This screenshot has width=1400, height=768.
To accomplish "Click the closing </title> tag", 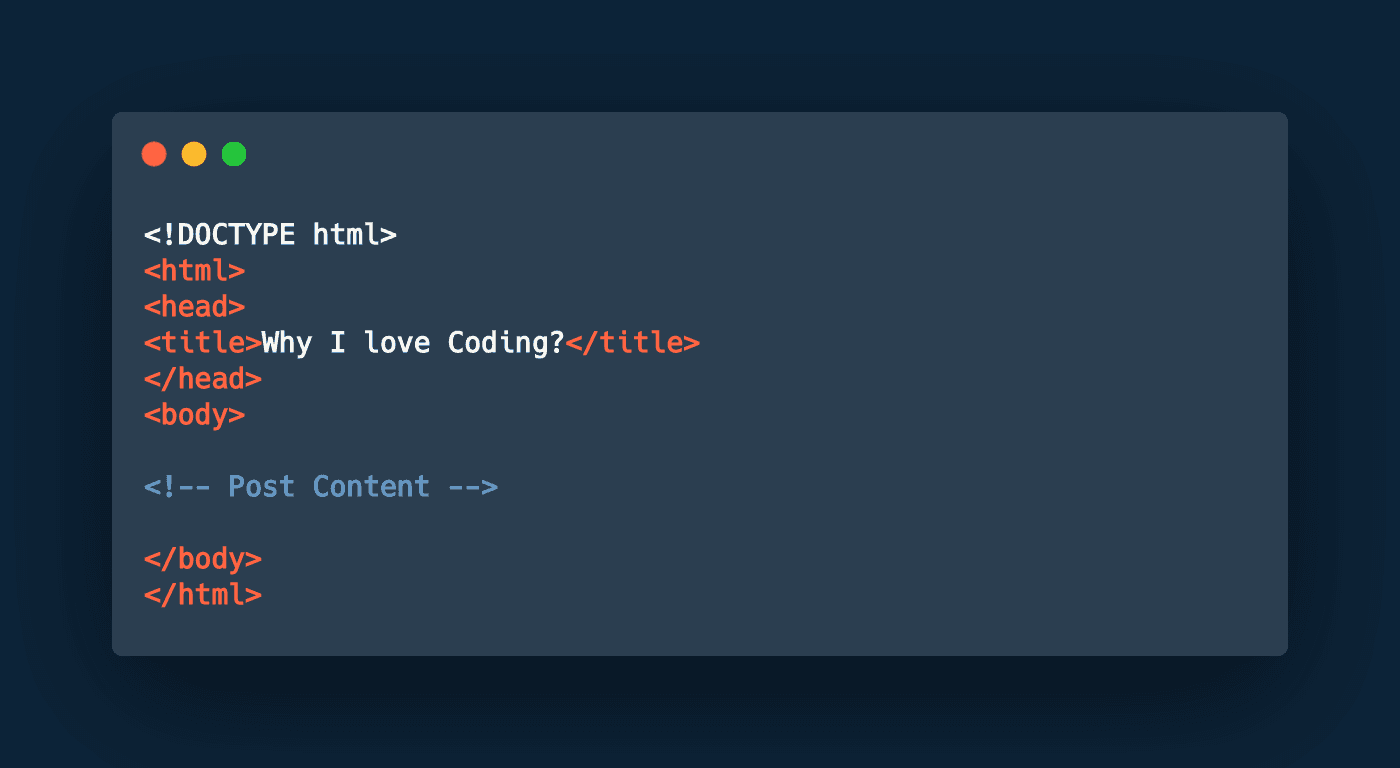I will (633, 343).
